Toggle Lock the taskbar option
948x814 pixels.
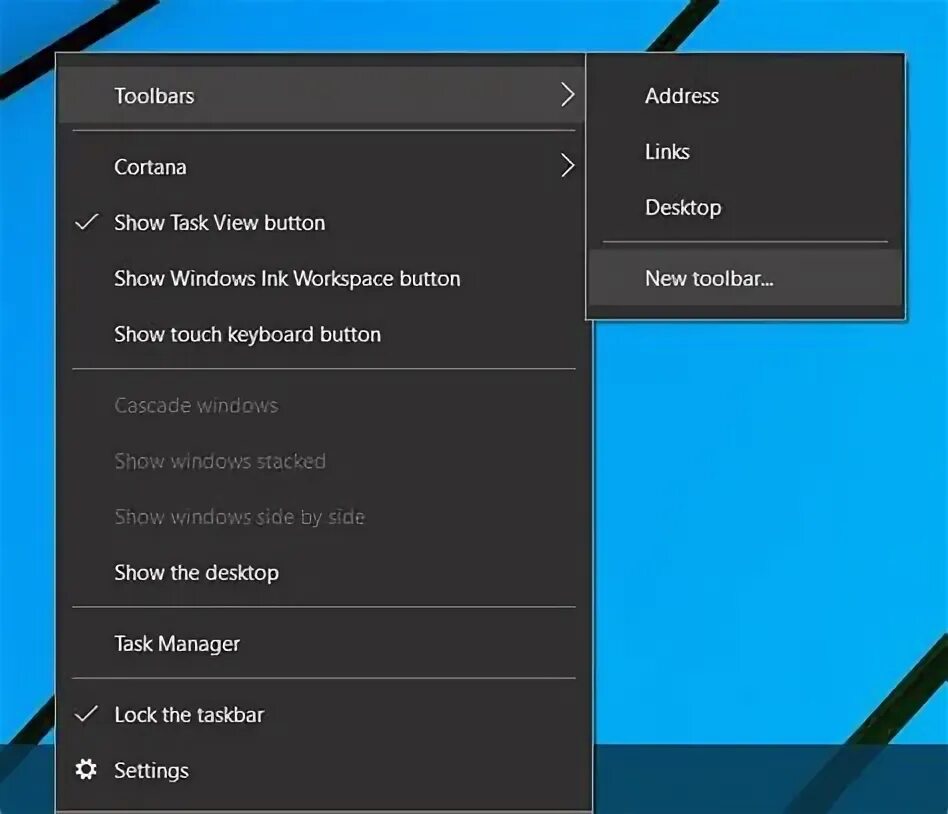point(323,714)
